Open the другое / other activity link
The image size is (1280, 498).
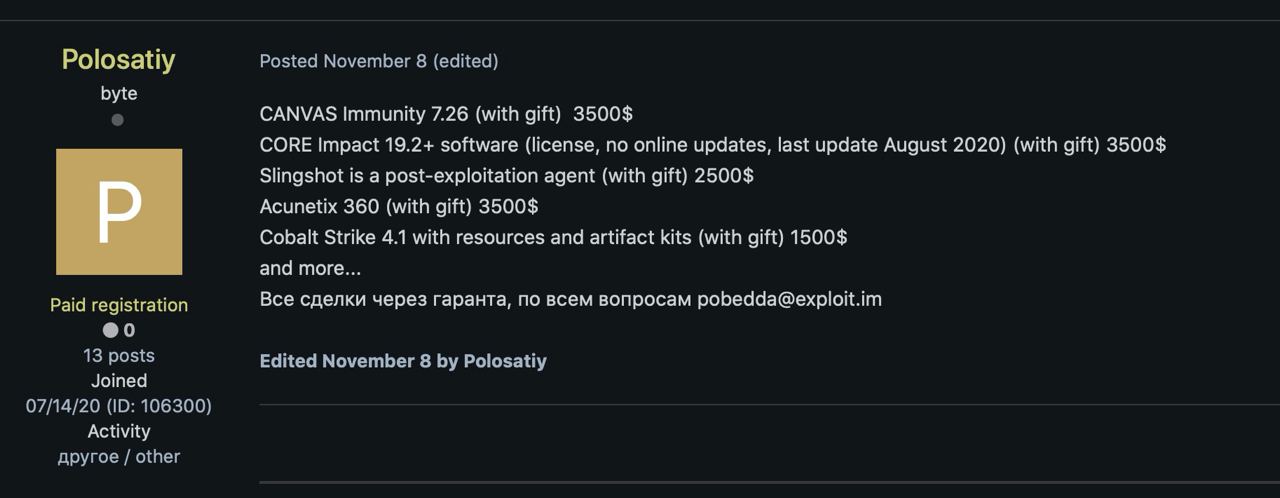click(x=118, y=456)
